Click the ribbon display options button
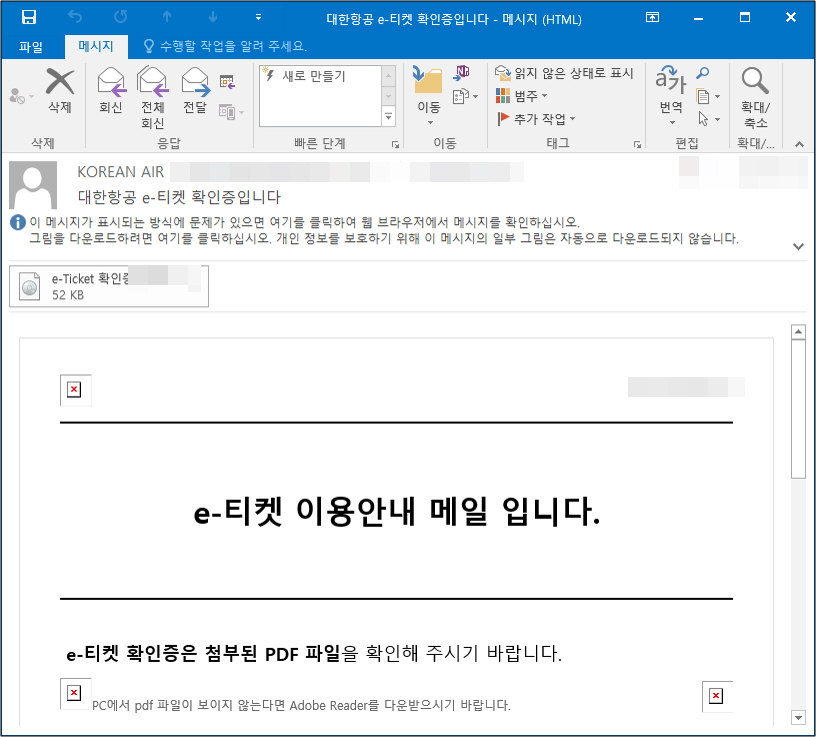The width and height of the screenshot is (816, 737). point(653,17)
